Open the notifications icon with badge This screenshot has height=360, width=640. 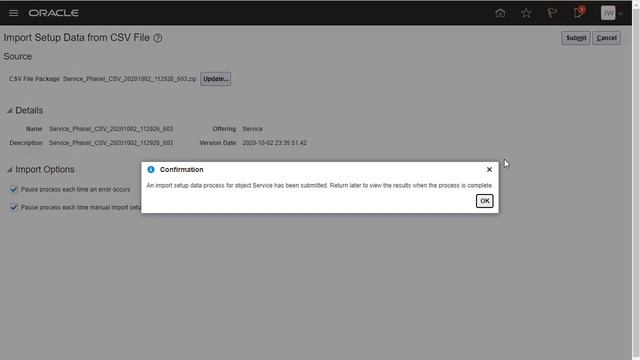tap(579, 12)
